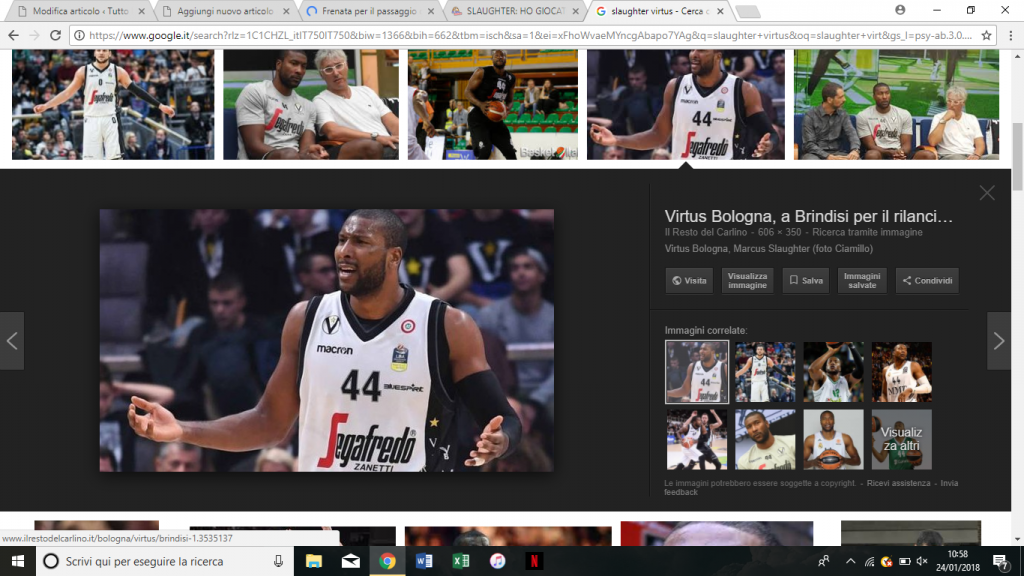Click the Cortana microphone icon
1024x576 pixels.
click(278, 561)
